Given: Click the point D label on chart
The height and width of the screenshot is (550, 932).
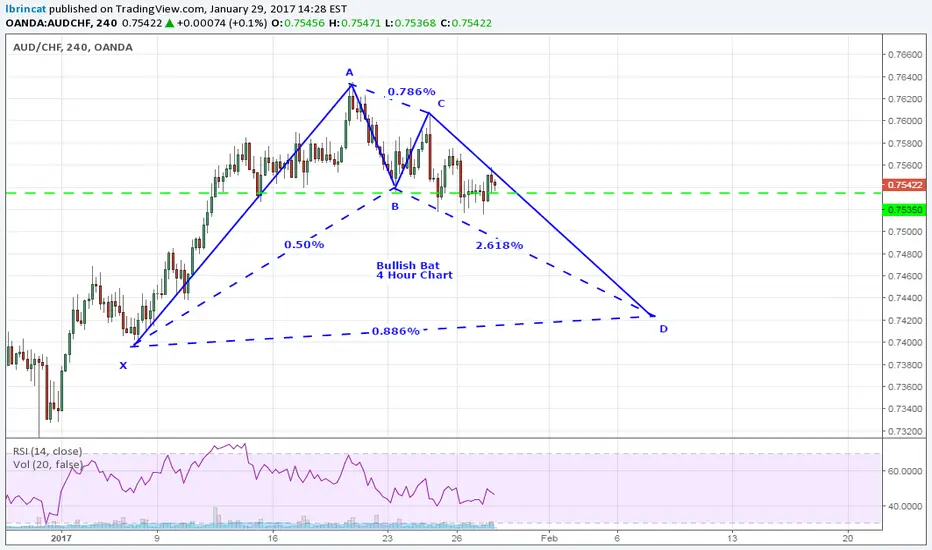Looking at the screenshot, I should pos(663,329).
